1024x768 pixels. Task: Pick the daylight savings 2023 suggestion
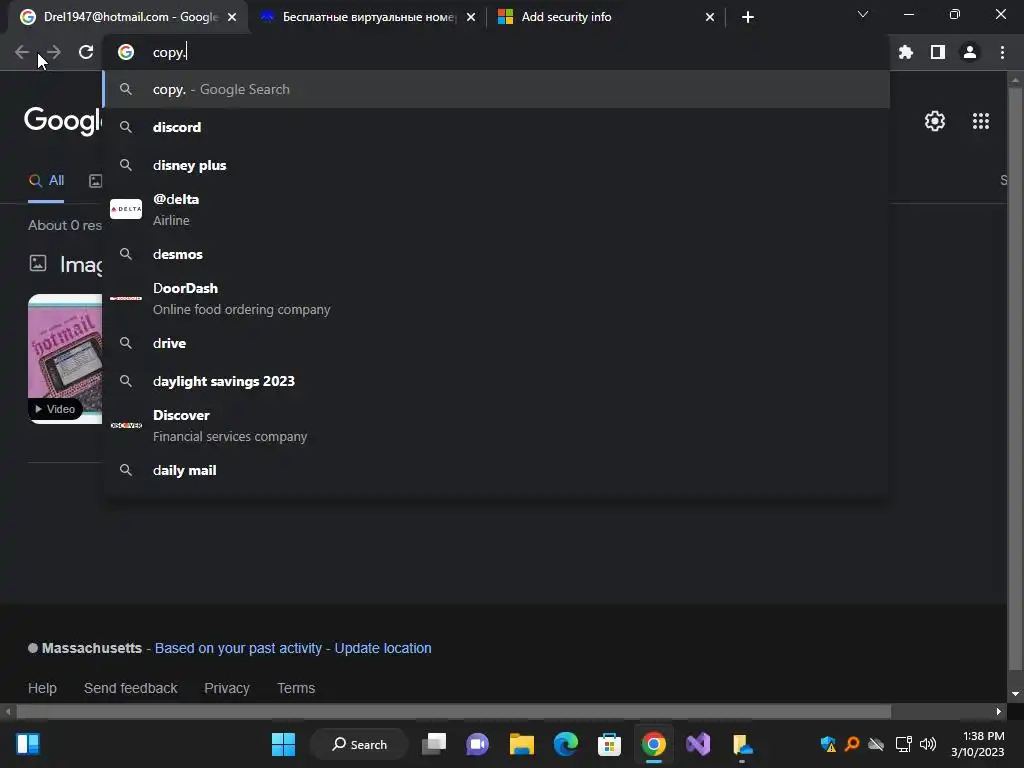(x=496, y=381)
